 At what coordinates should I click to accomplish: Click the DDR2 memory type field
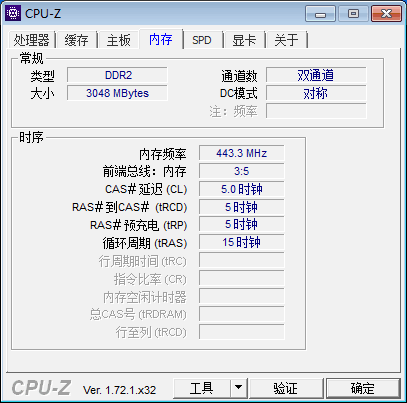[117, 75]
